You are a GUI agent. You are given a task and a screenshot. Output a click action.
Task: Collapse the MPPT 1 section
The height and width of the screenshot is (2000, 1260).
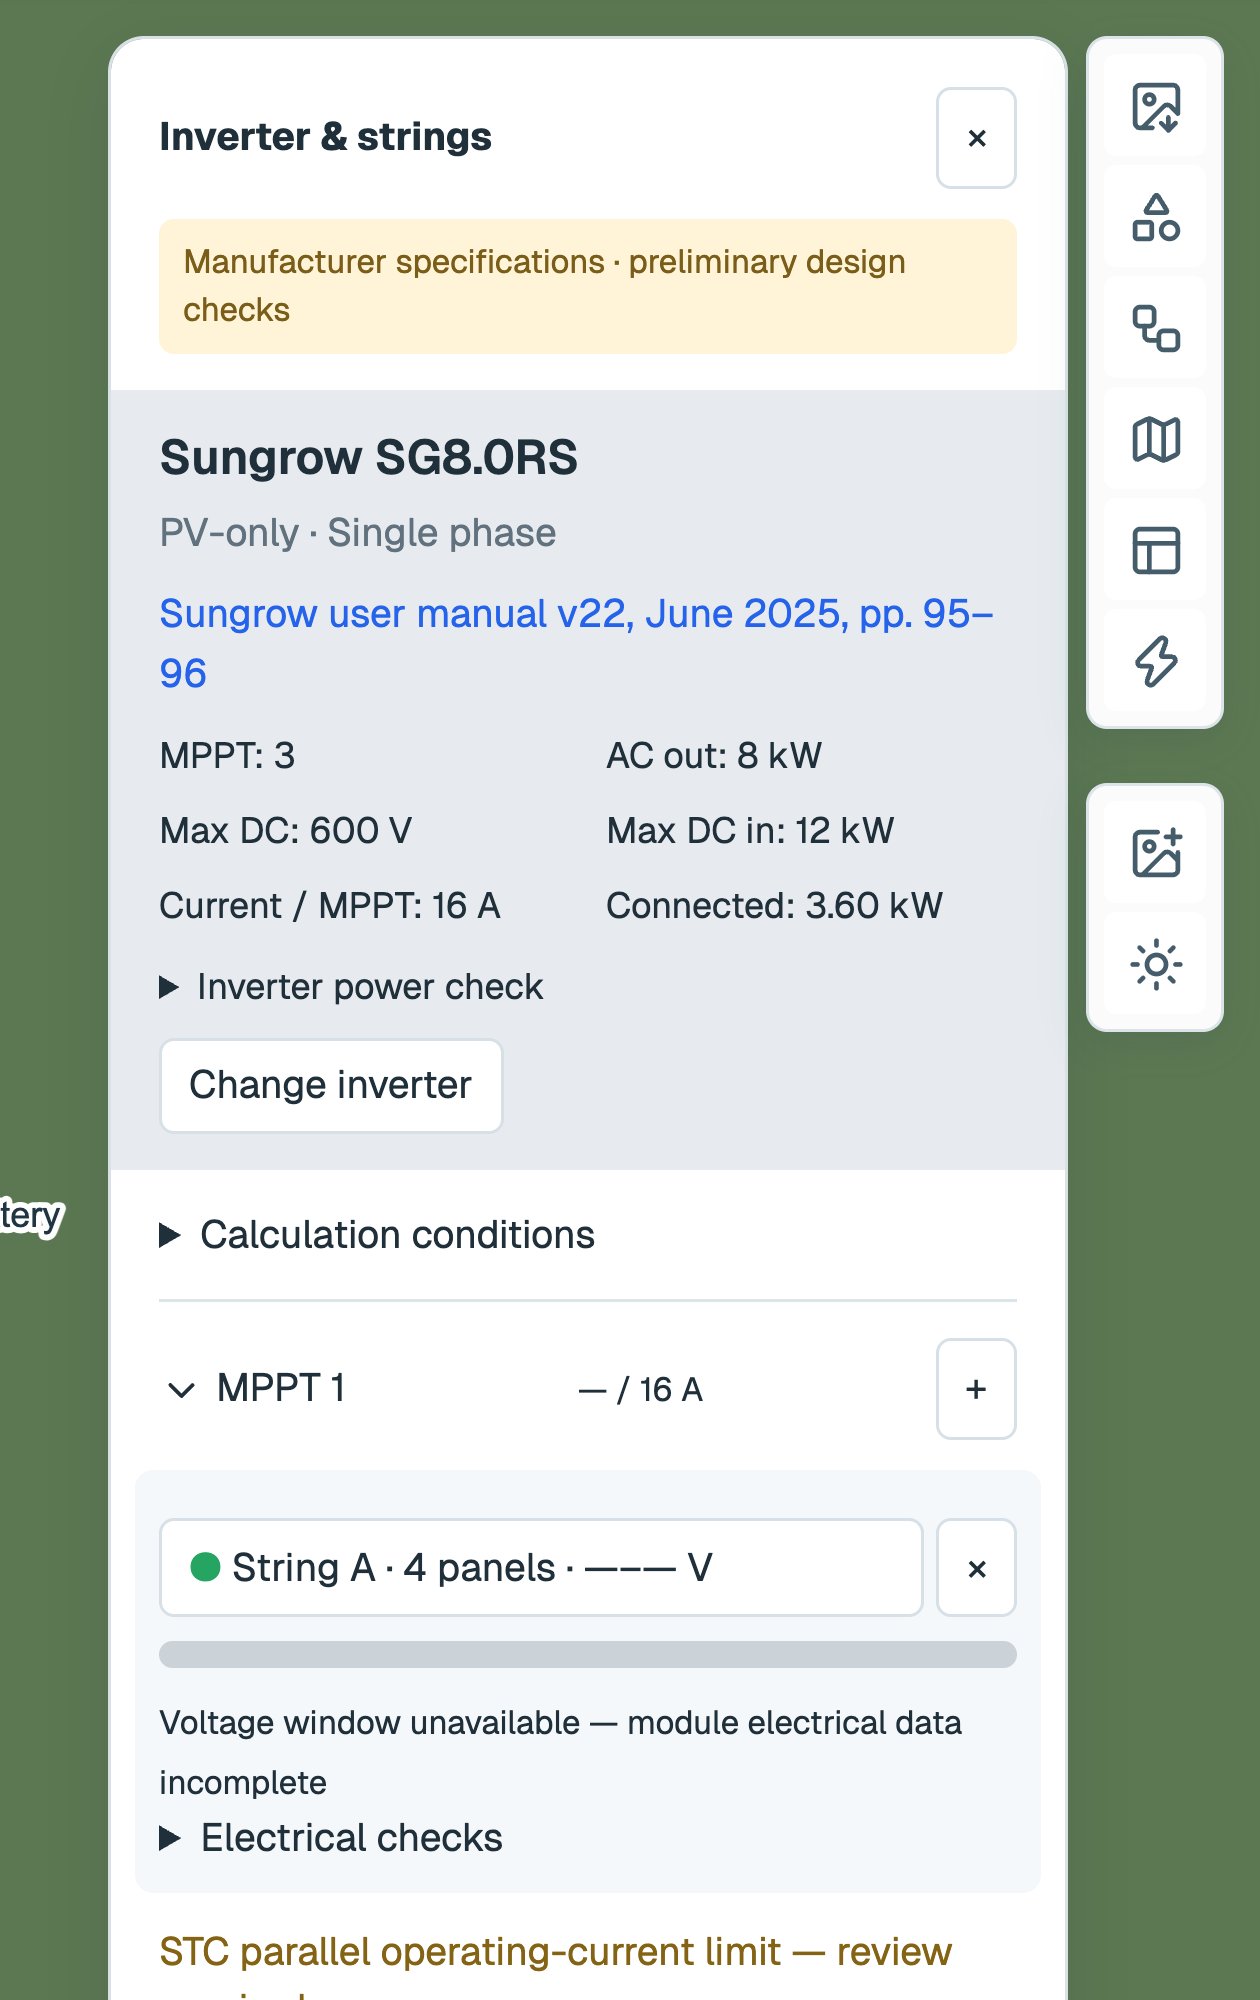point(256,1389)
